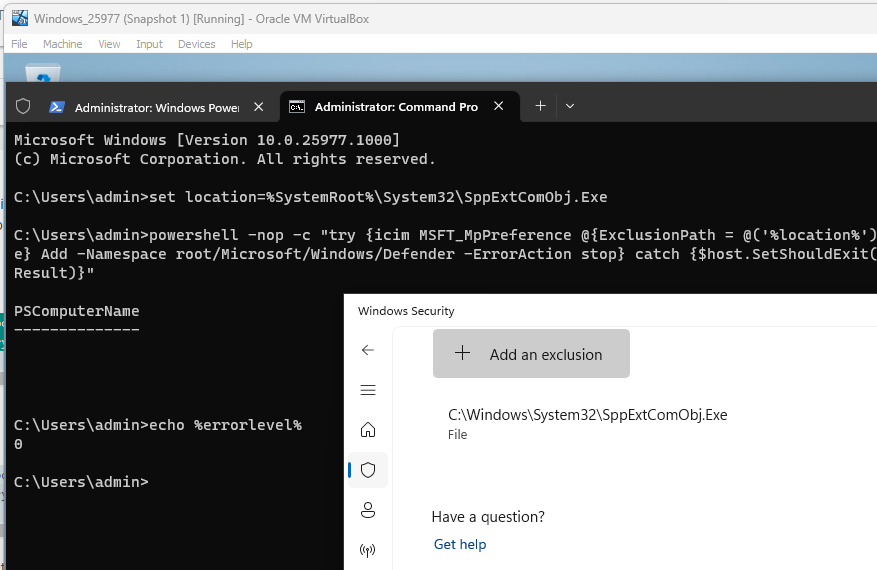
Task: Open Virus & threat protection shield icon
Action: (x=367, y=470)
